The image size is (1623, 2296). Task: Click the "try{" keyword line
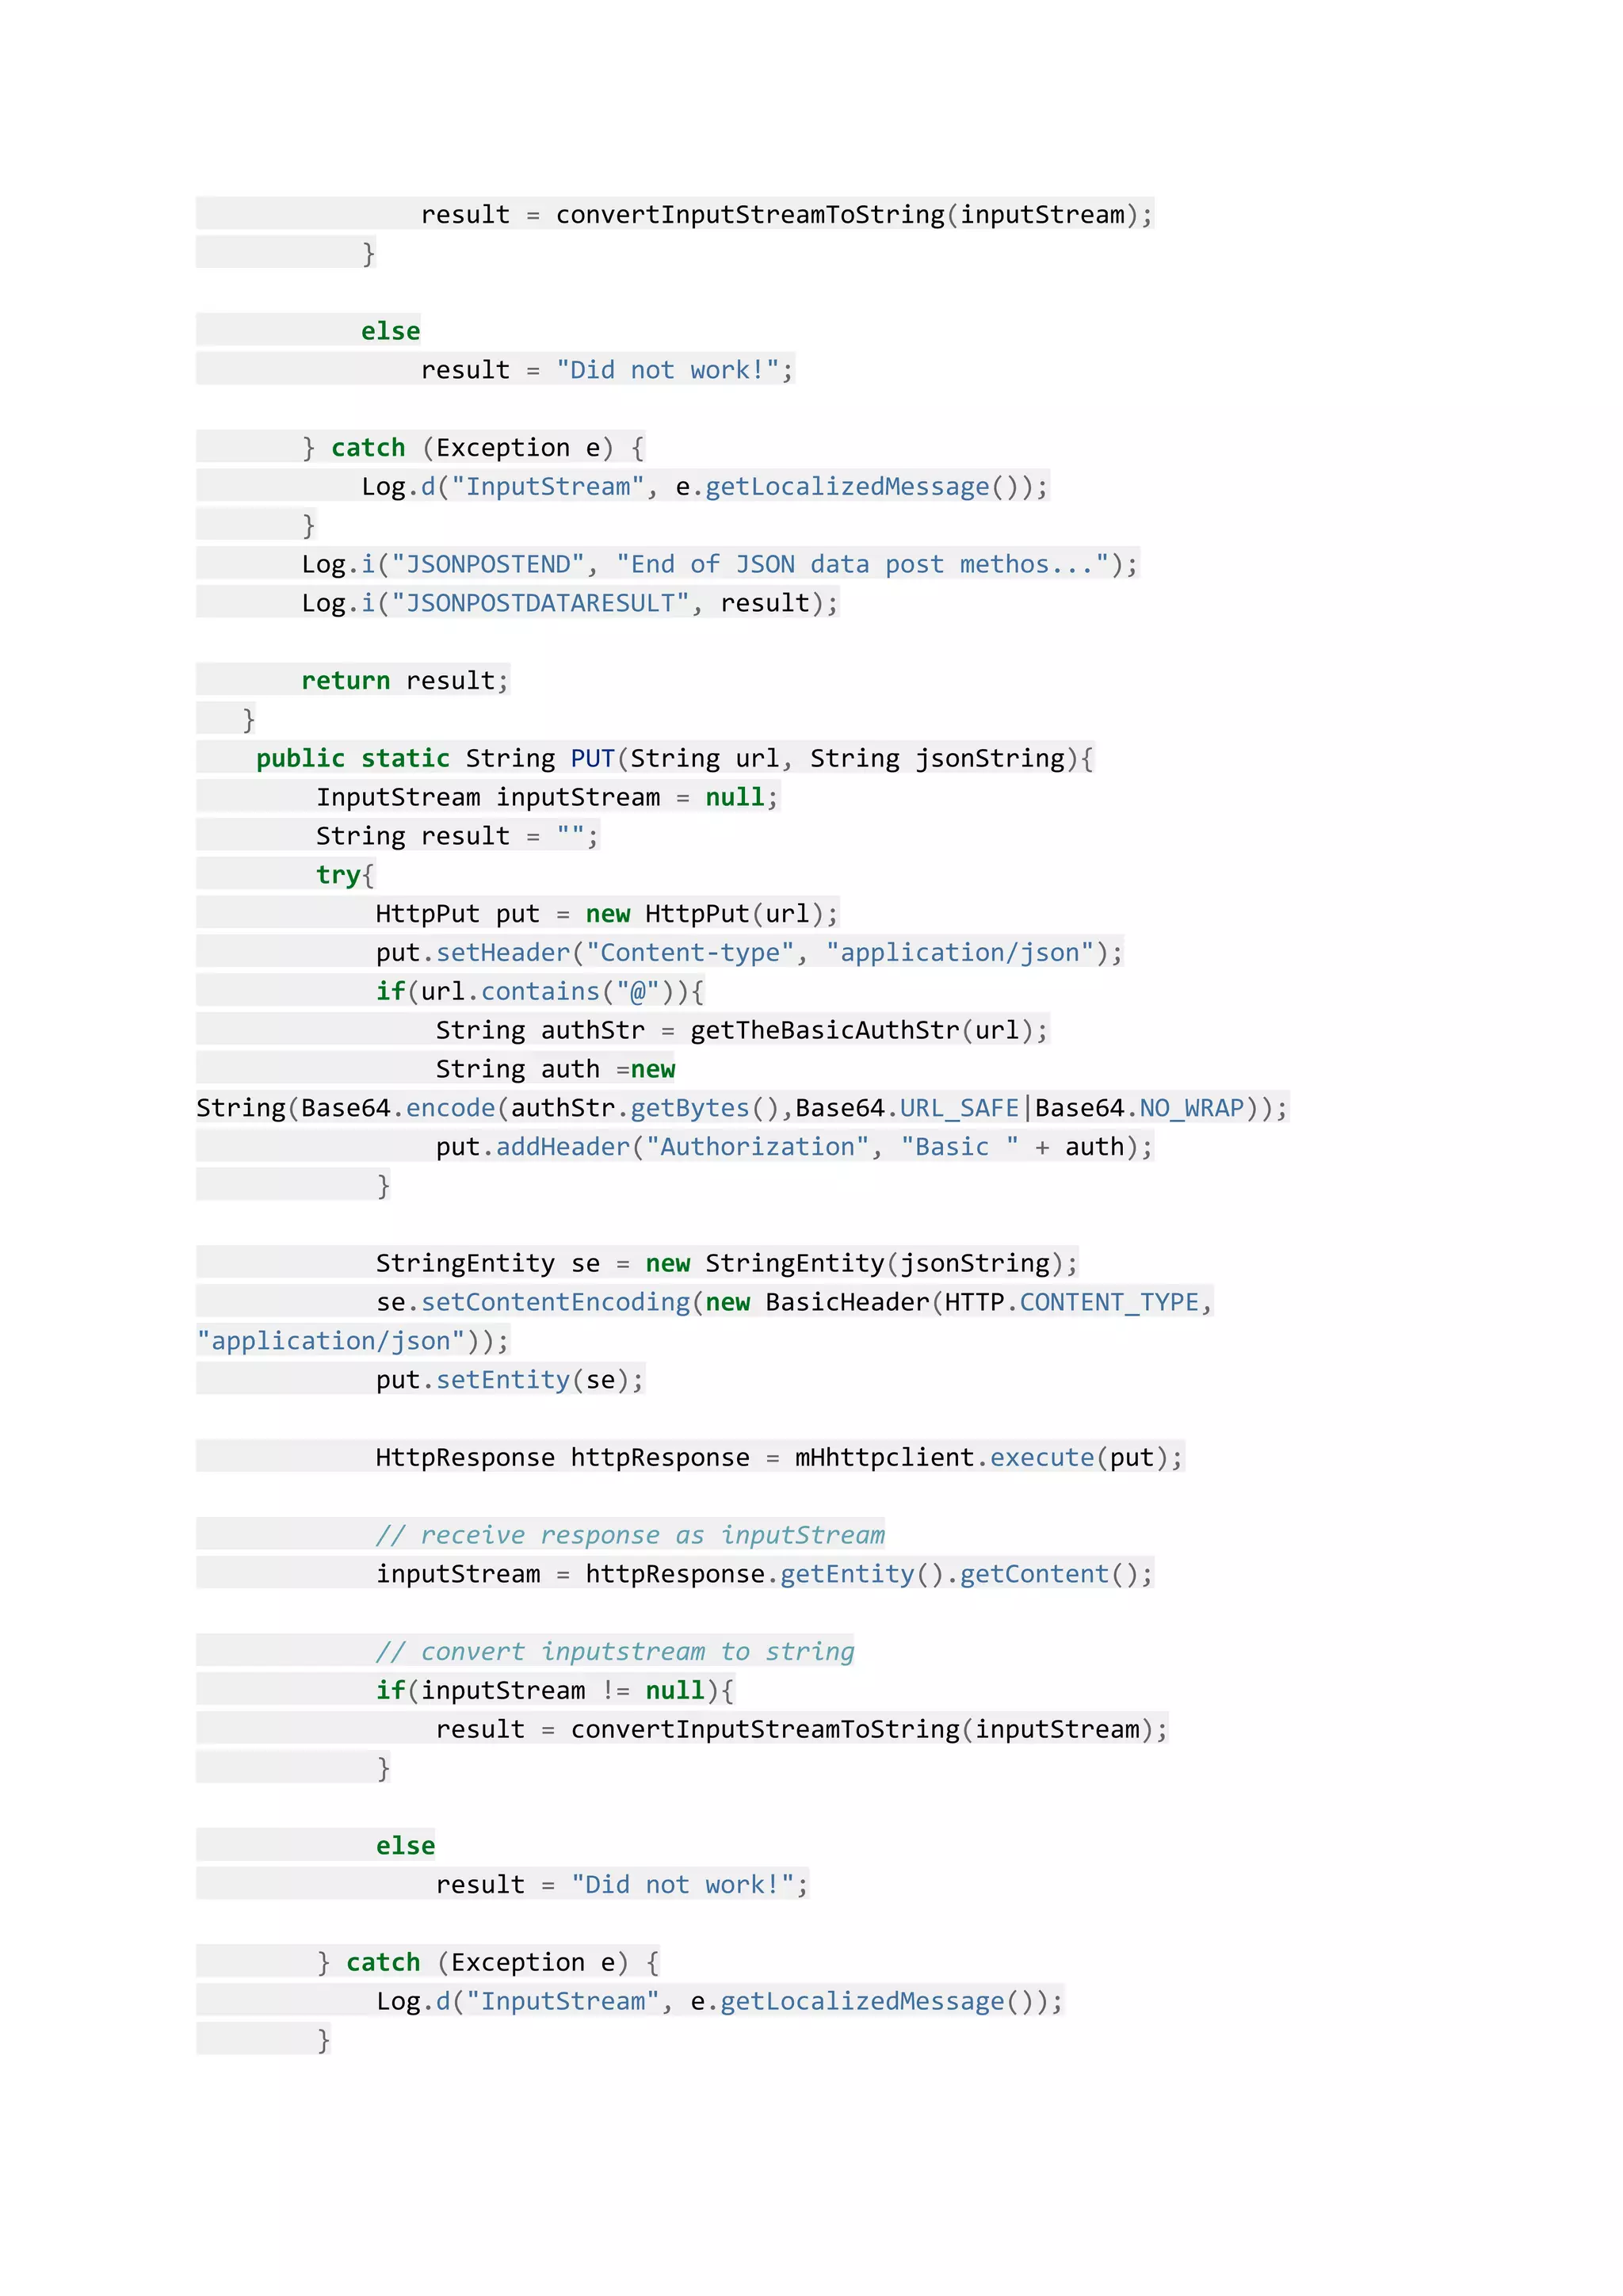(x=345, y=875)
